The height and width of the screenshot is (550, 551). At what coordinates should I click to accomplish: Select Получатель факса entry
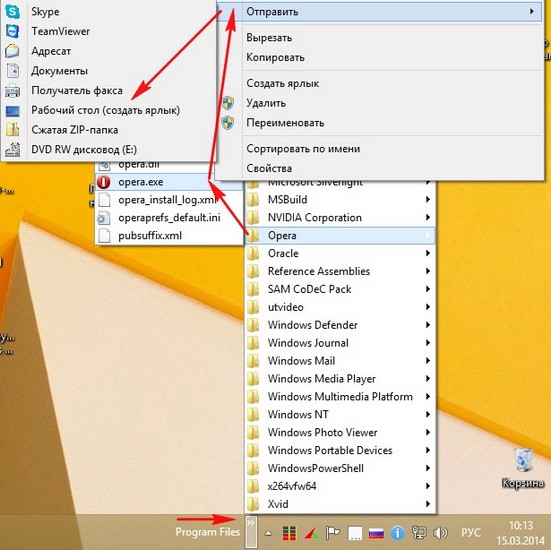tap(108, 91)
